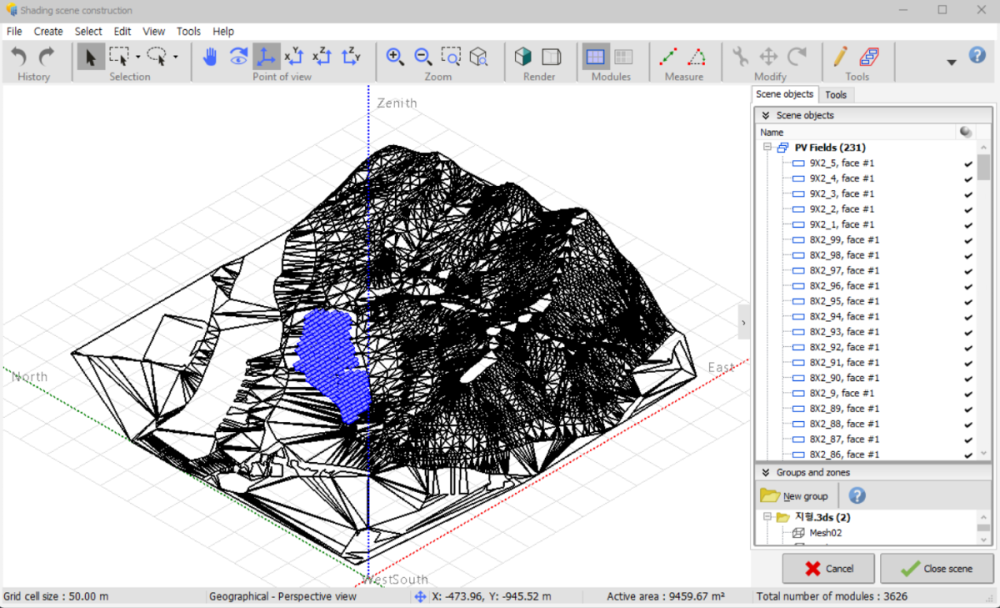Switch to the Tools tab
The height and width of the screenshot is (608, 1000).
tap(836, 95)
